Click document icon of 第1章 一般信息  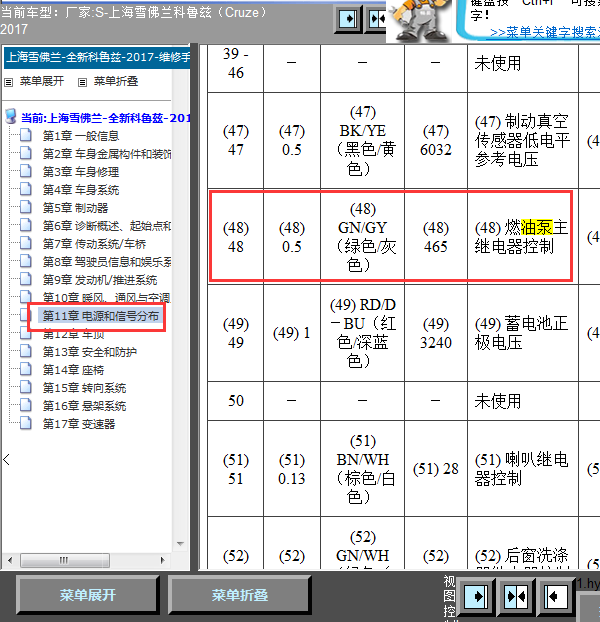pos(26,135)
